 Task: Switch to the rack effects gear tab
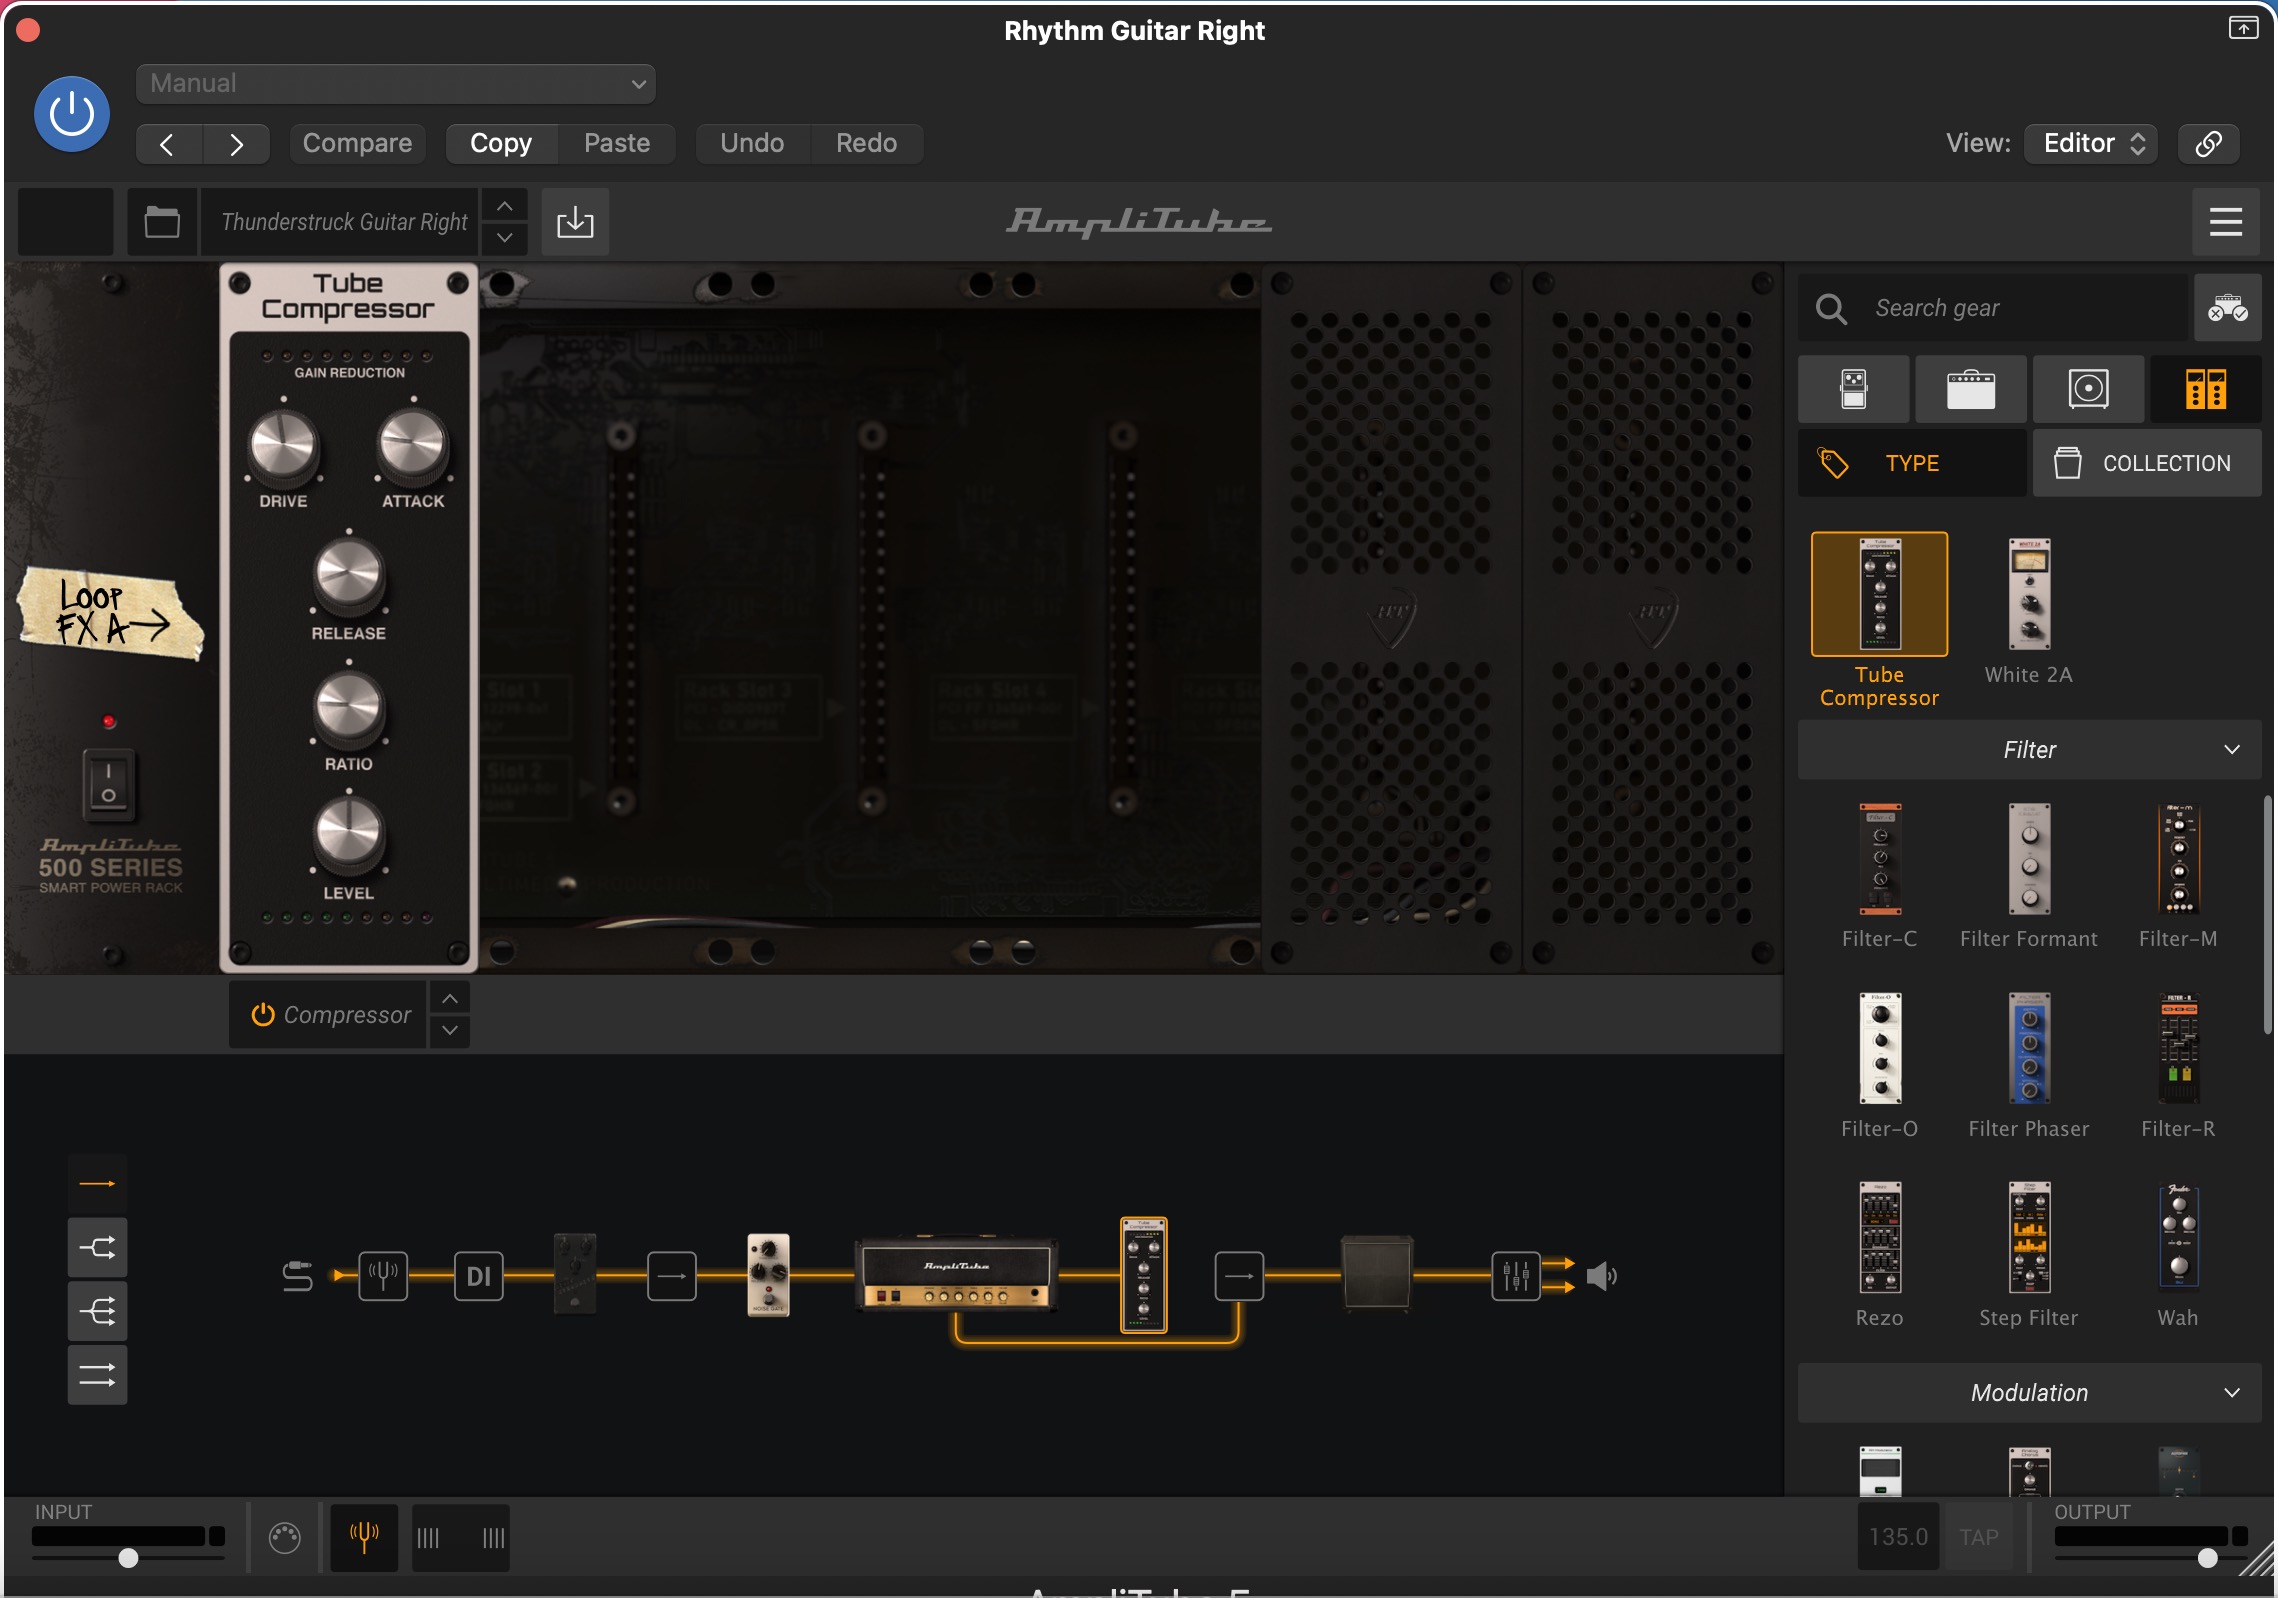2205,389
